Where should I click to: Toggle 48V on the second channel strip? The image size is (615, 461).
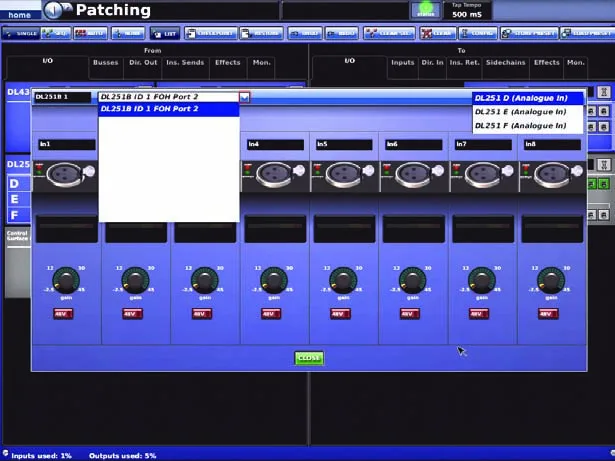[x=133, y=314]
